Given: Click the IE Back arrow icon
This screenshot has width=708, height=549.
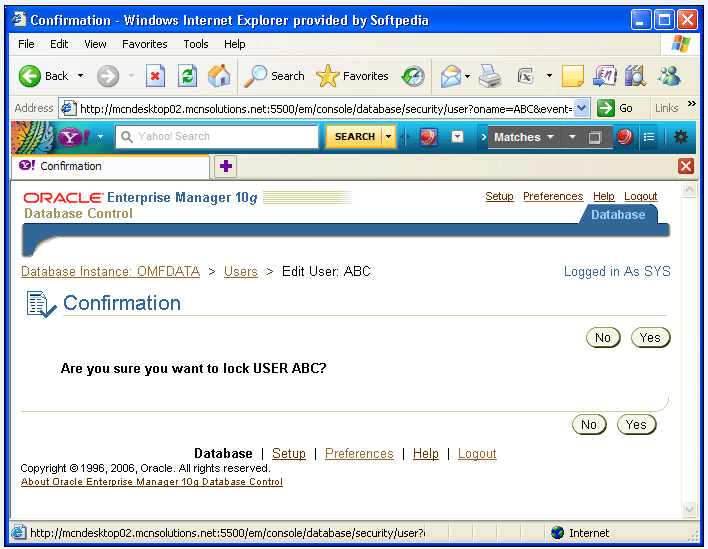Looking at the screenshot, I should 30,76.
